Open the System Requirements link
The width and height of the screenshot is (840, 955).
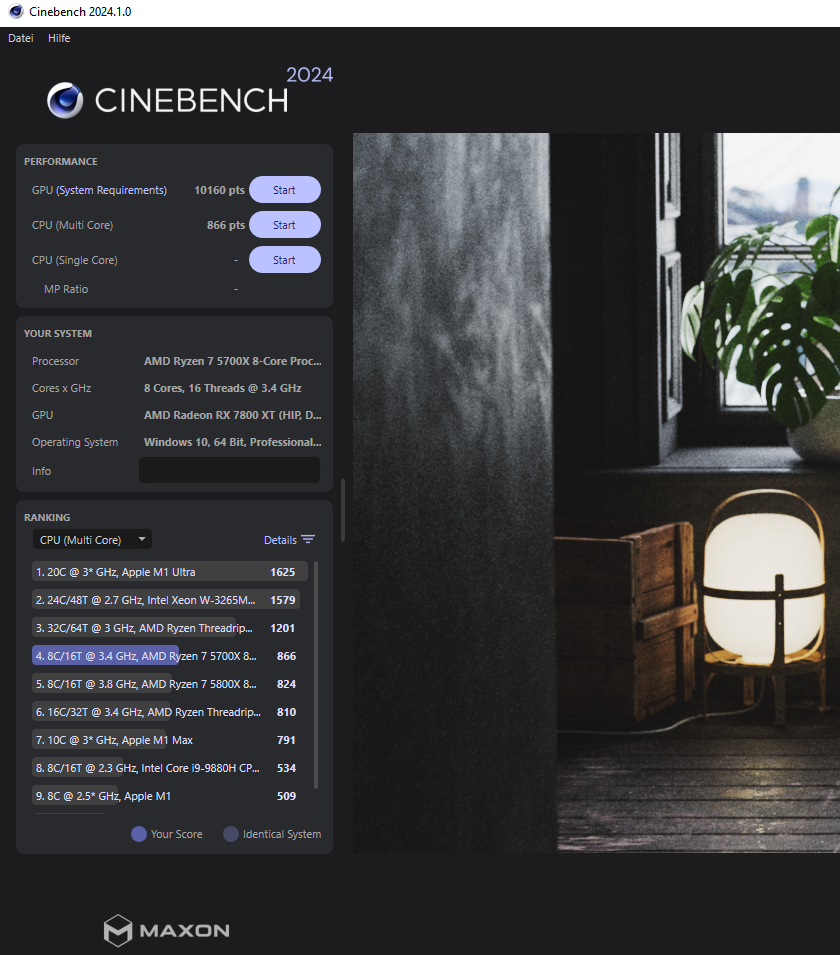[x=111, y=190]
